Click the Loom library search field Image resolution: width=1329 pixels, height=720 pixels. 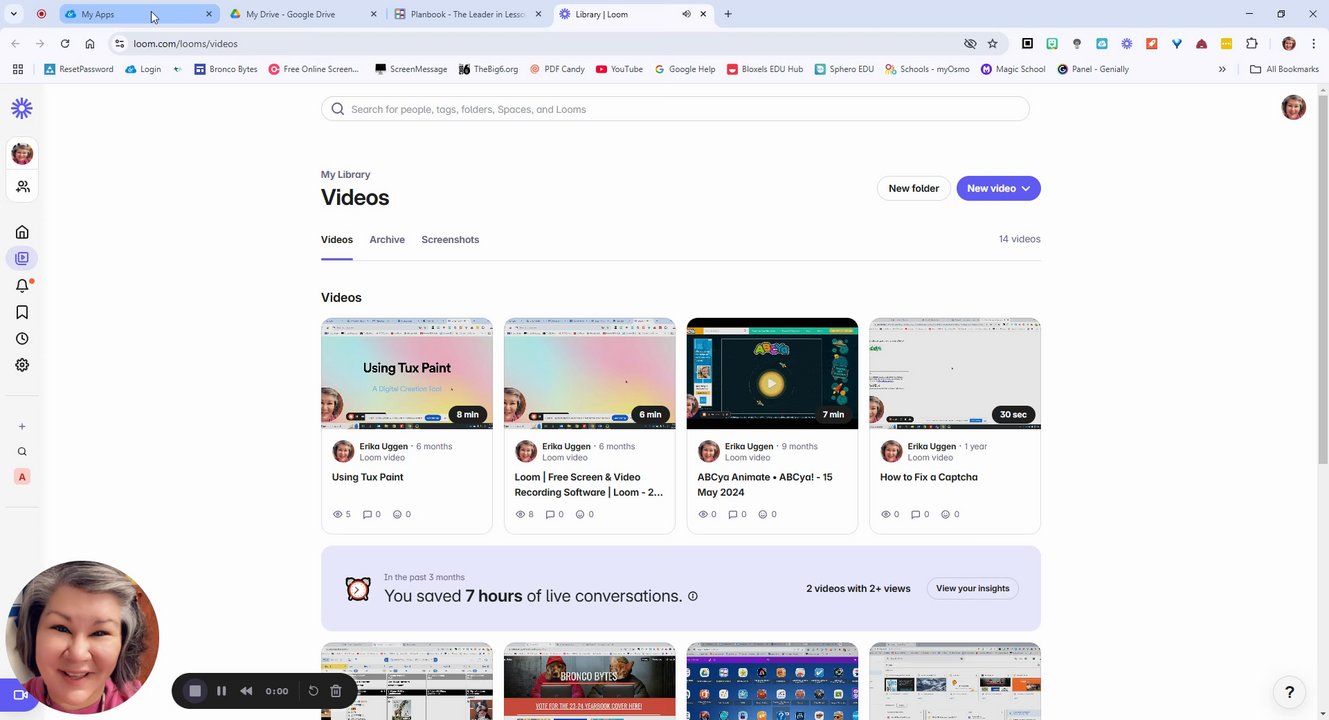click(675, 109)
